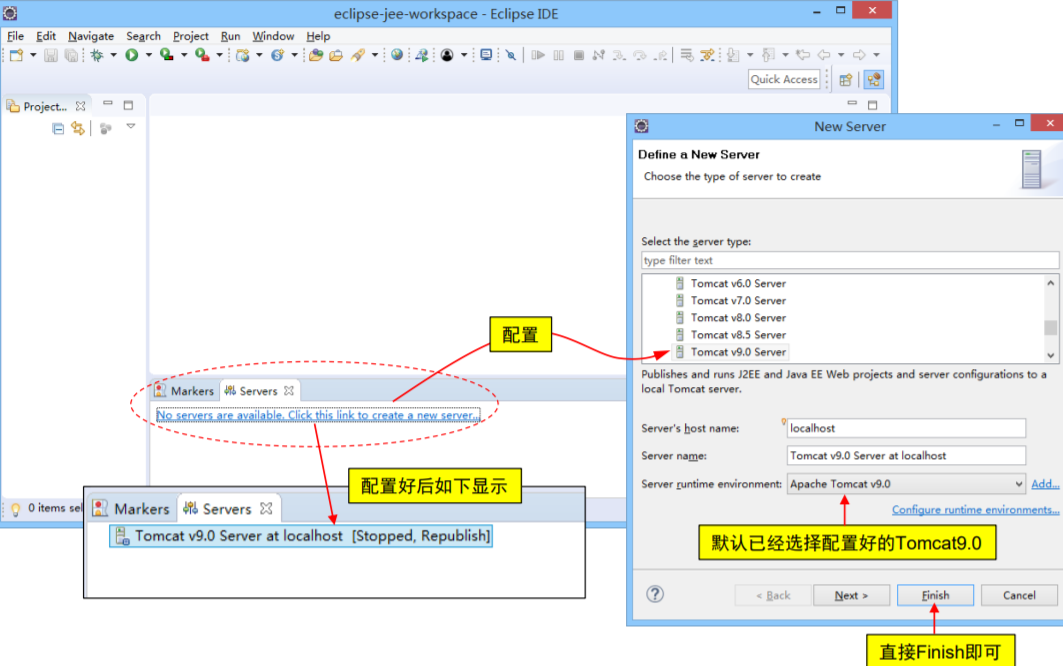1063x666 pixels.
Task: Open the New wizard dropdown arrow
Action: 32,56
